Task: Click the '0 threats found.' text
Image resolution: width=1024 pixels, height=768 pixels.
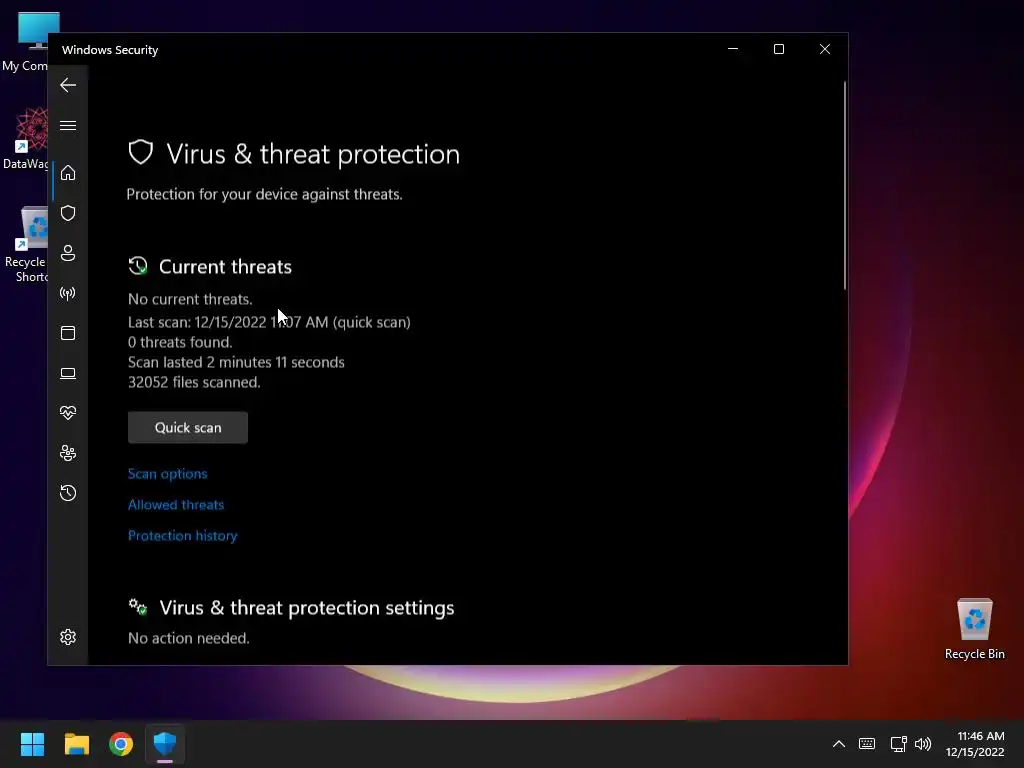Action: [180, 342]
